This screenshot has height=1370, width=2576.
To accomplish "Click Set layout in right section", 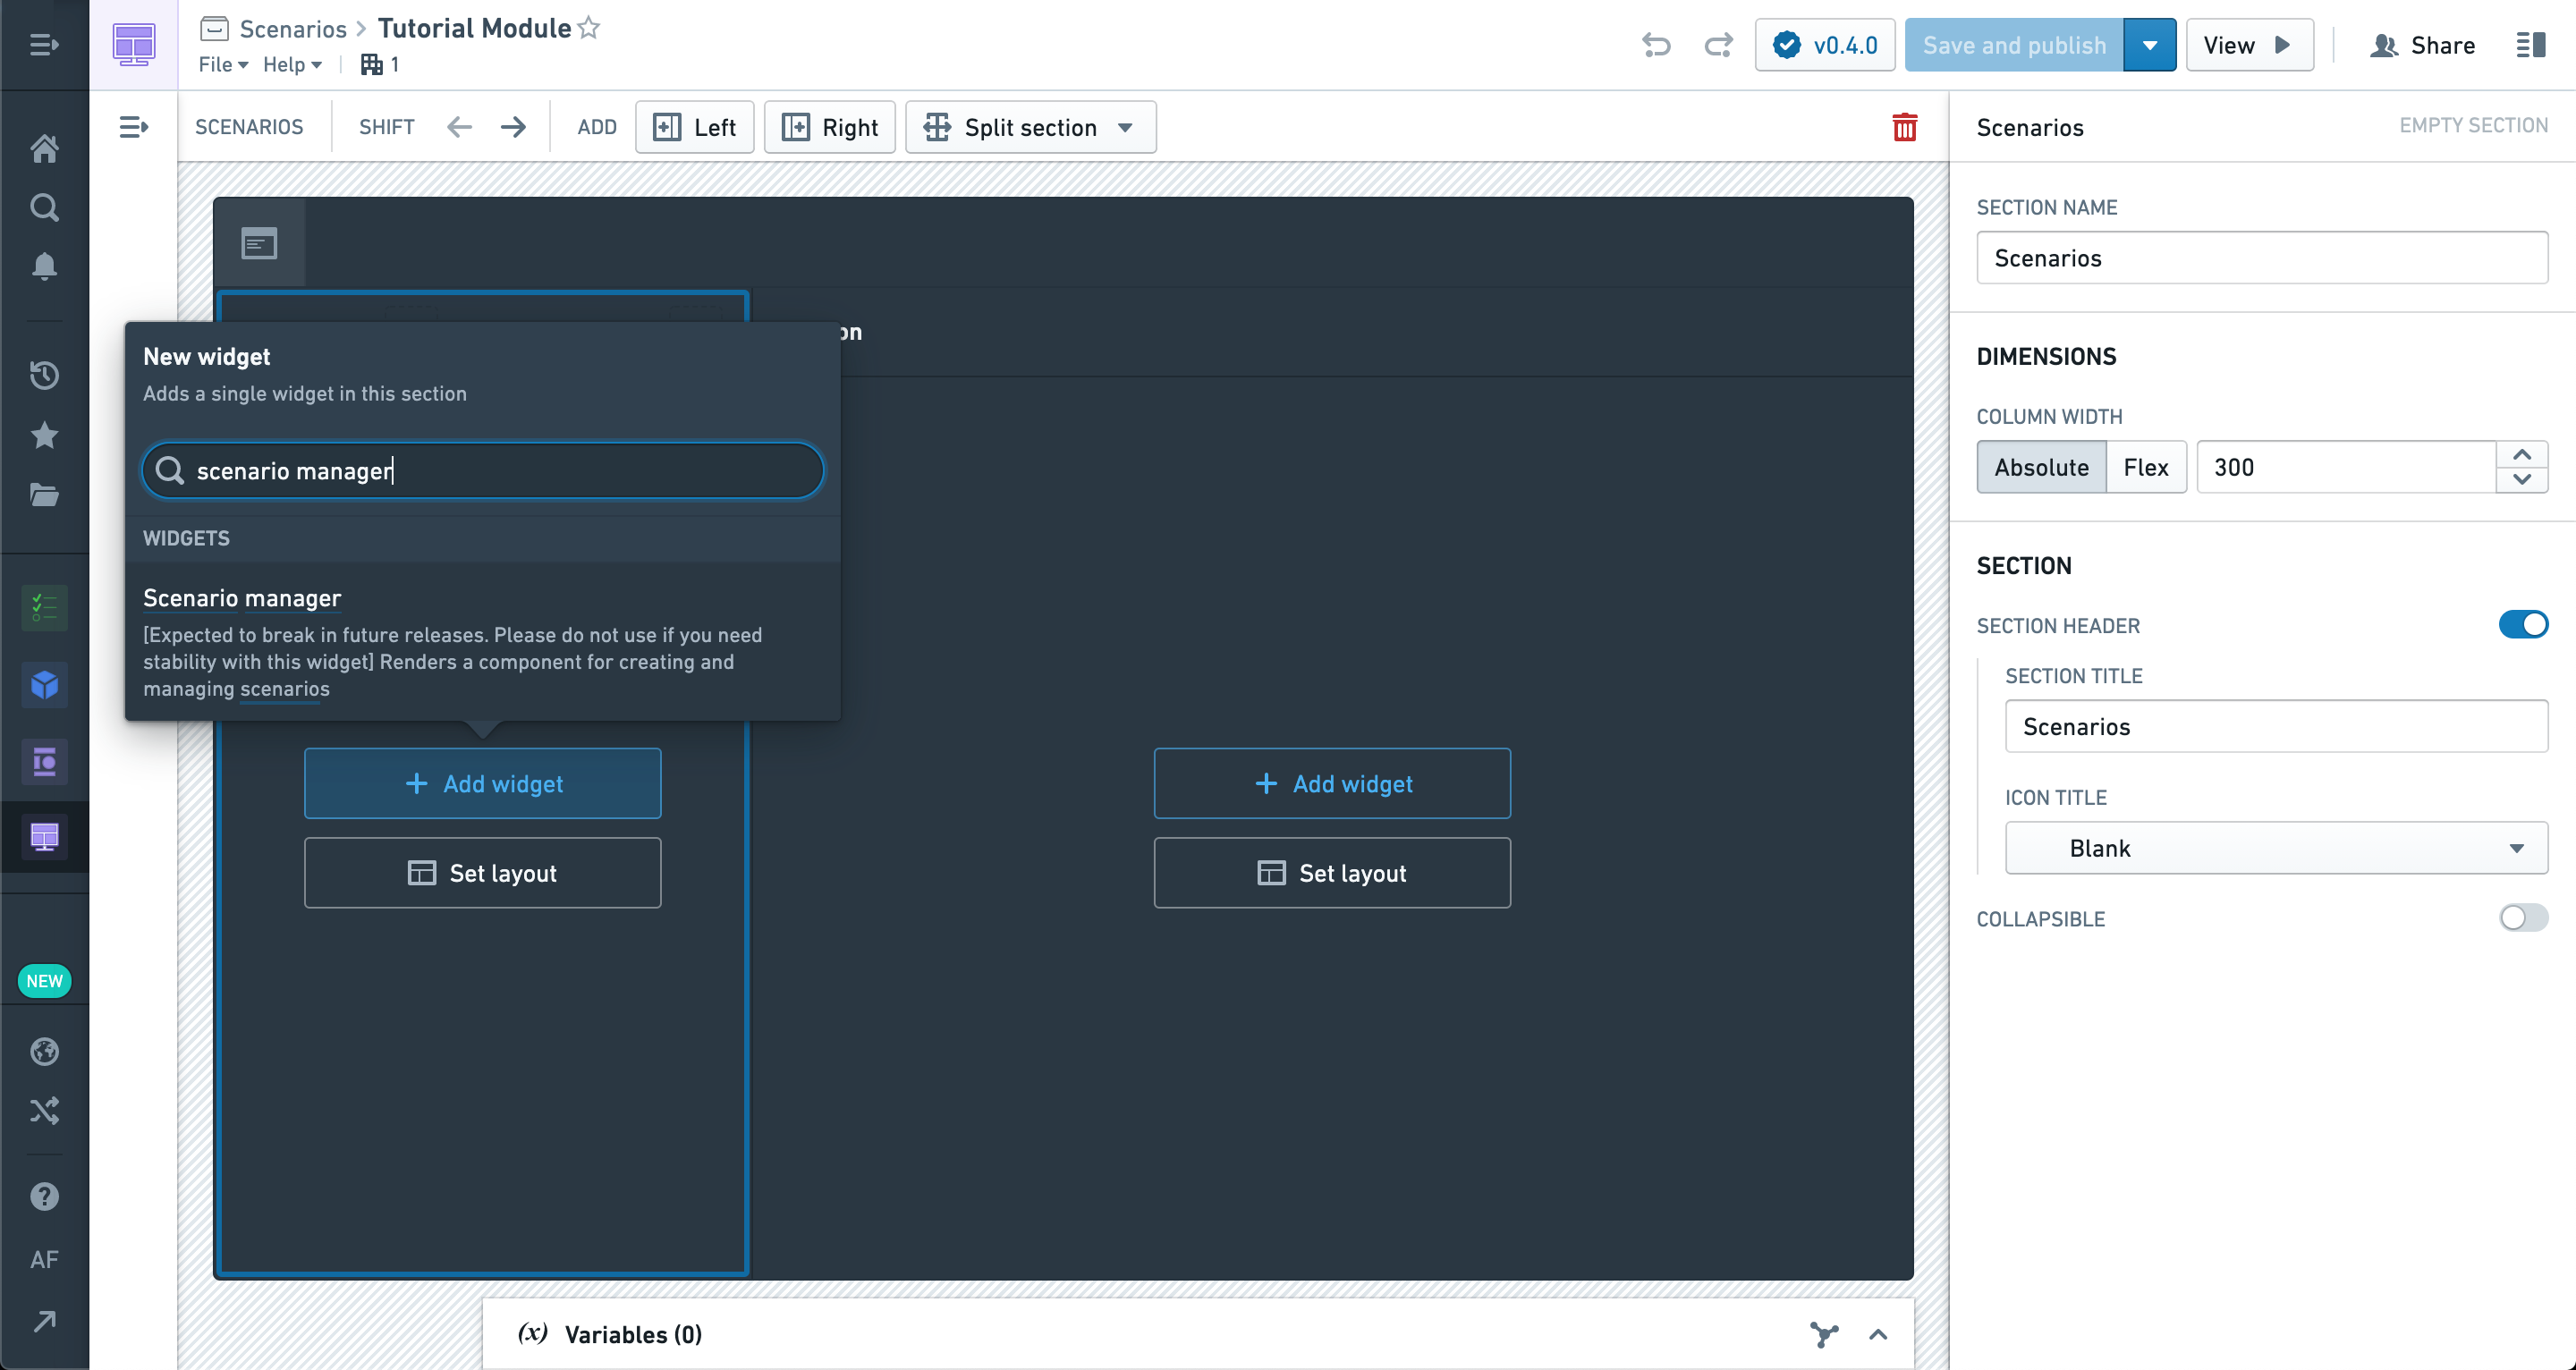I will tap(1332, 873).
